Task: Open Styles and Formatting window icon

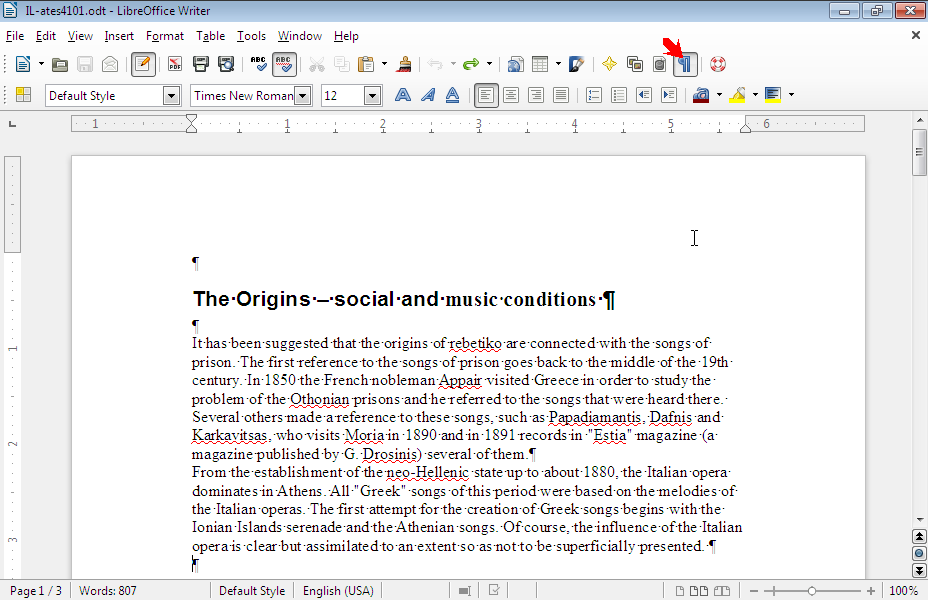Action: (24, 95)
